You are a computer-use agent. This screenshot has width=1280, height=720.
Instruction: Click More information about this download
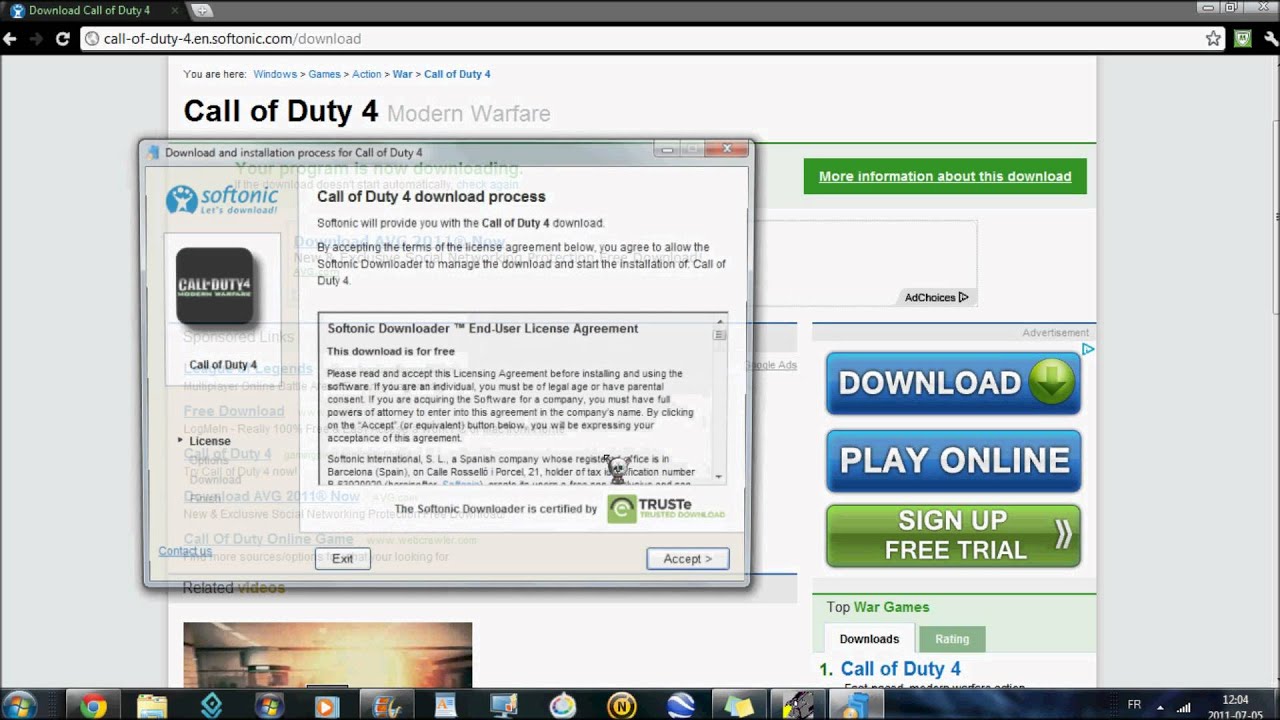[x=945, y=176]
